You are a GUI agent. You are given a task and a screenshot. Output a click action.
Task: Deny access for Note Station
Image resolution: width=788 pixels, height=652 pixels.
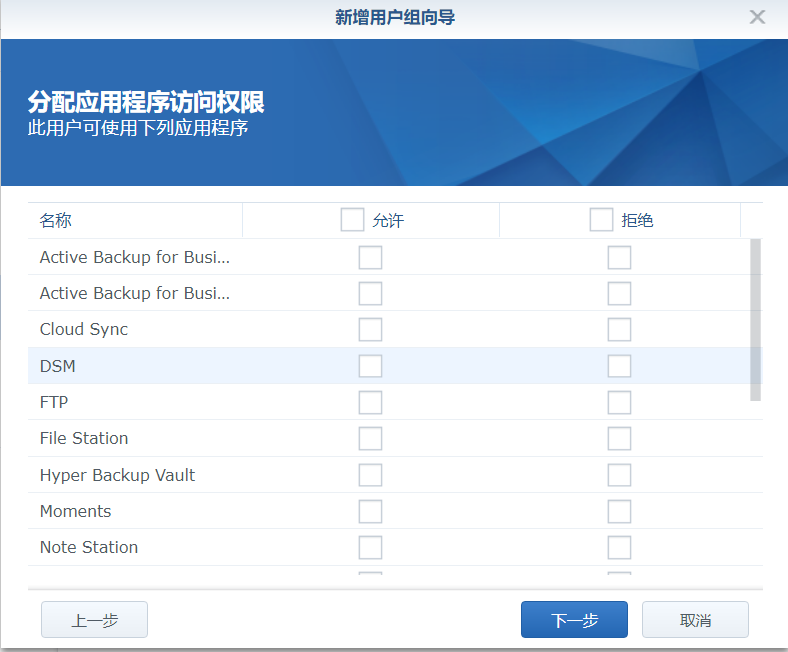[x=619, y=547]
